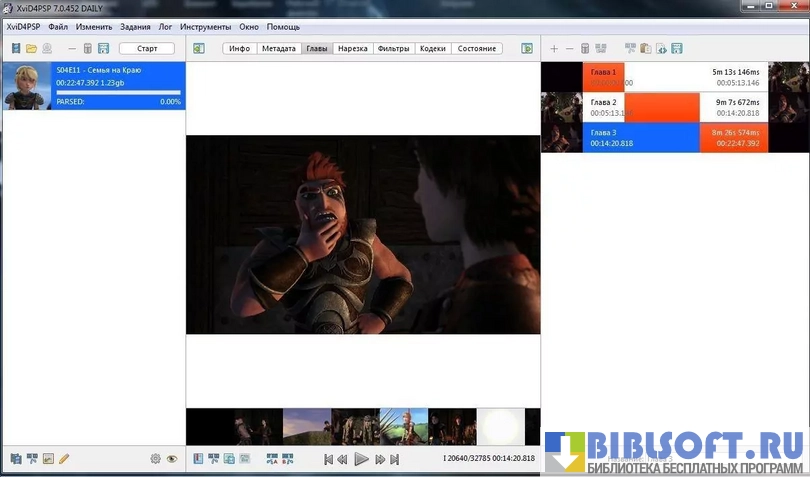Click the minus icon to remove a chapter
810x477 pixels.
point(570,48)
